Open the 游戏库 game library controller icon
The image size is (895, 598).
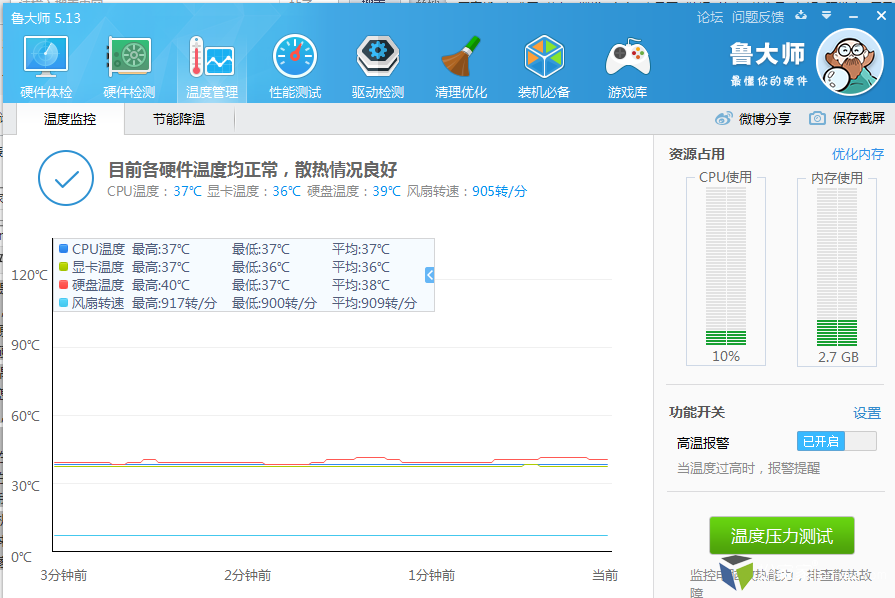click(627, 66)
